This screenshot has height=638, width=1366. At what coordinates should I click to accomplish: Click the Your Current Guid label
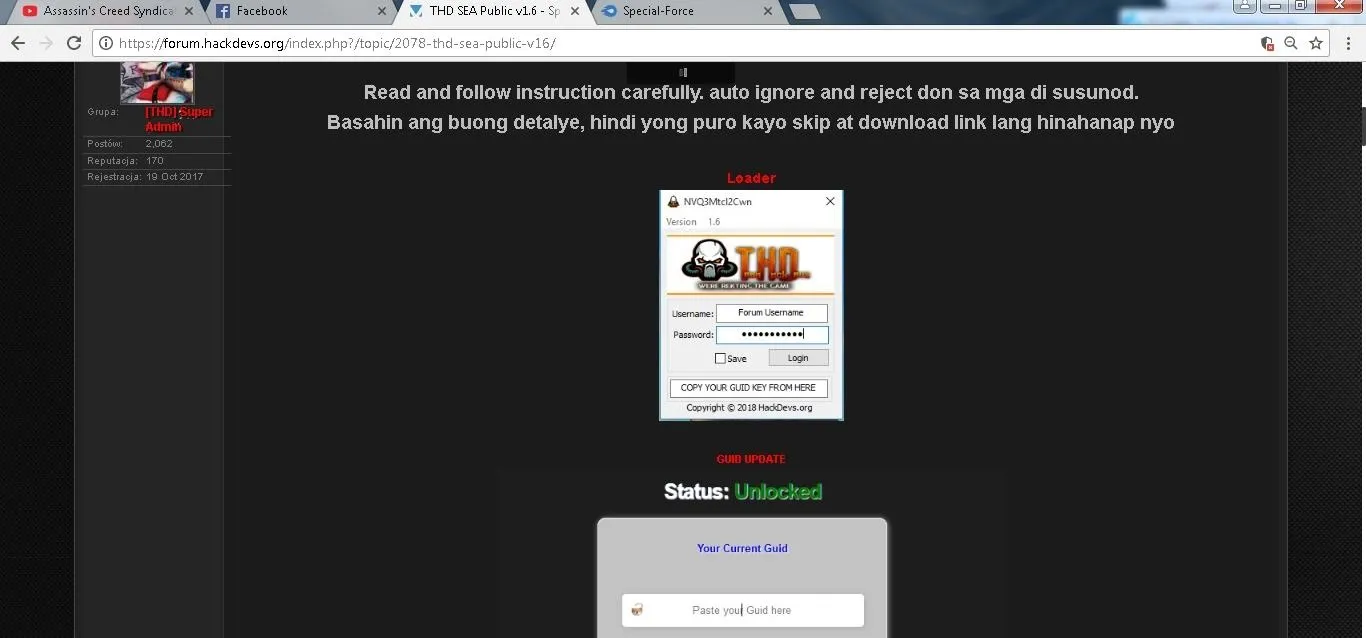pos(742,548)
